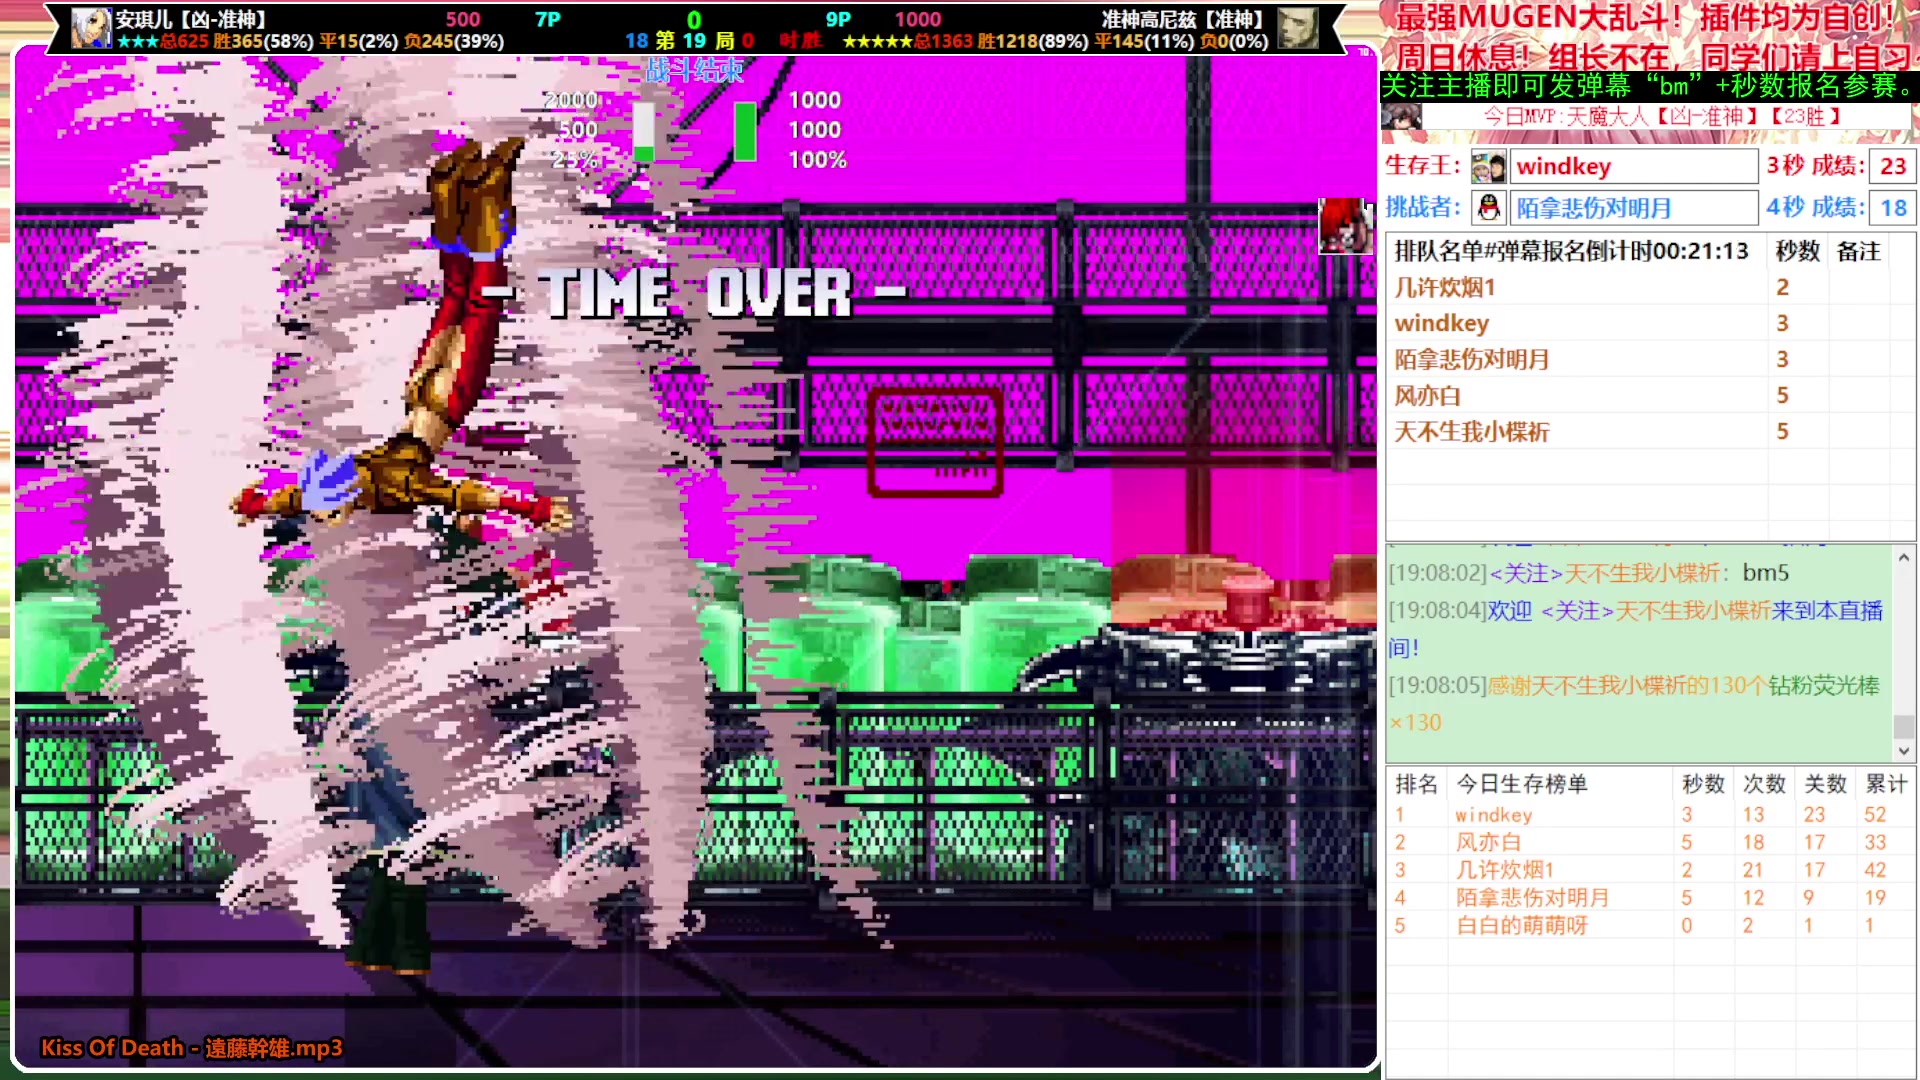
Task: Click the 战斗结束 battle end label
Action: [694, 70]
